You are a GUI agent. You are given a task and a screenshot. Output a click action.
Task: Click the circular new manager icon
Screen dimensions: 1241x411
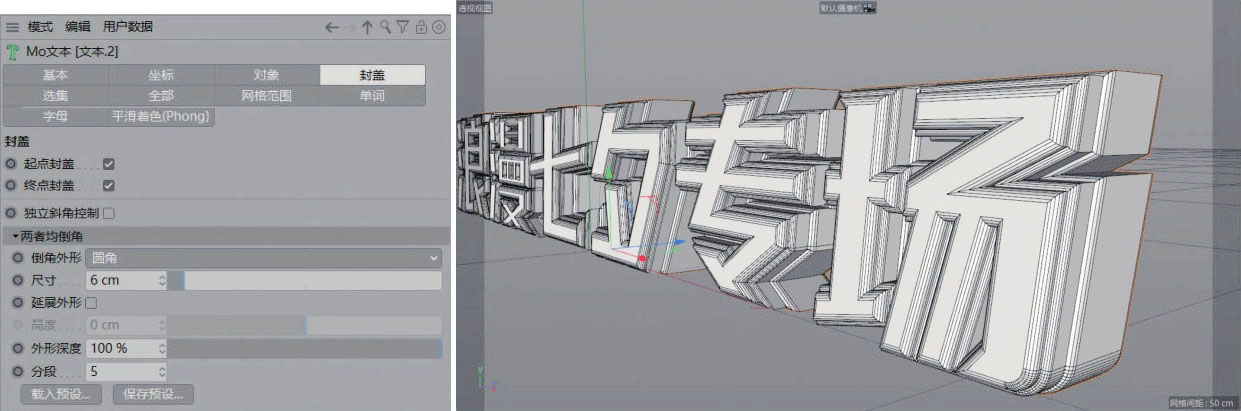438,27
